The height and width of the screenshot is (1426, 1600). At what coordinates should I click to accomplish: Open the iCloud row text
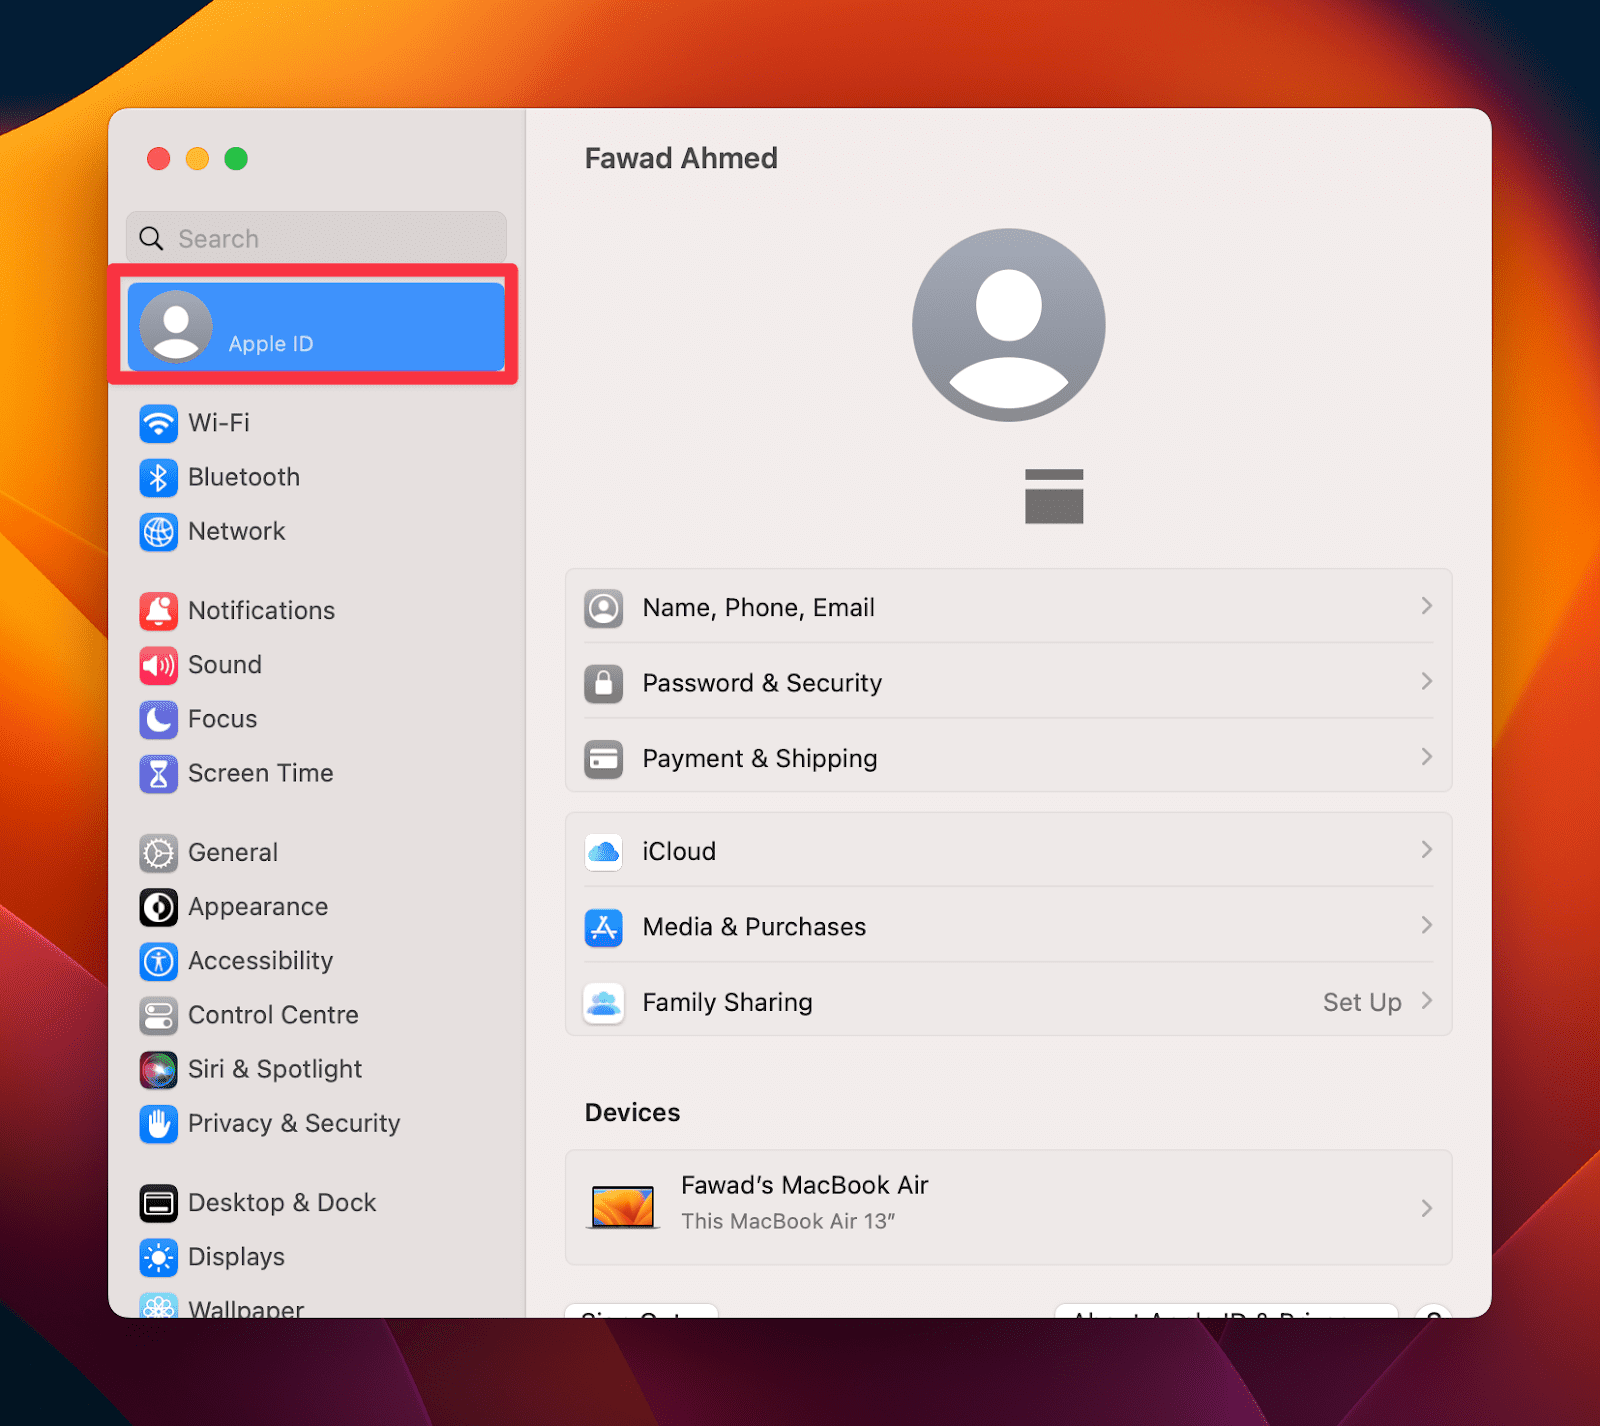coord(679,852)
